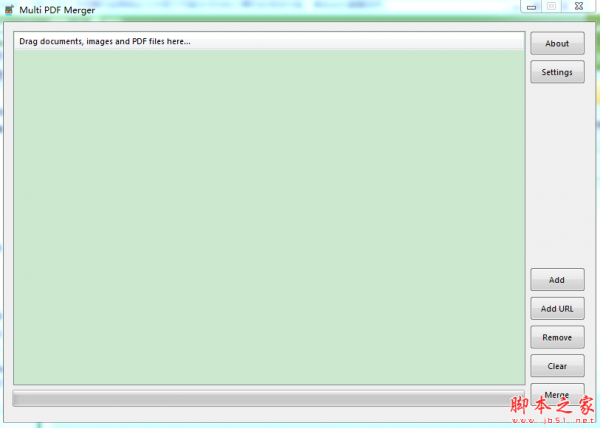Minimize the Multi PDF Merger window
The width and height of the screenshot is (600, 428).
(x=531, y=7)
